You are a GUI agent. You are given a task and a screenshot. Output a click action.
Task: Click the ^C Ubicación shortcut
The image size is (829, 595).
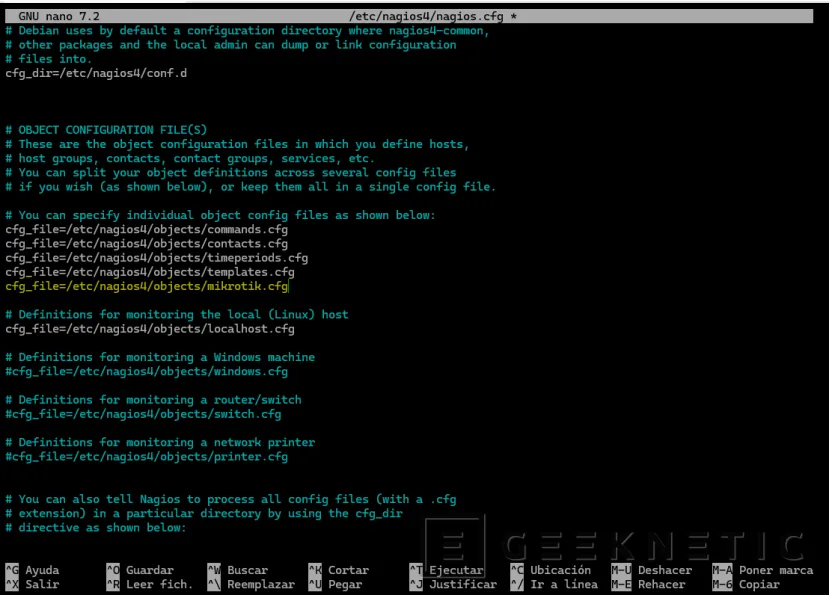click(550, 570)
